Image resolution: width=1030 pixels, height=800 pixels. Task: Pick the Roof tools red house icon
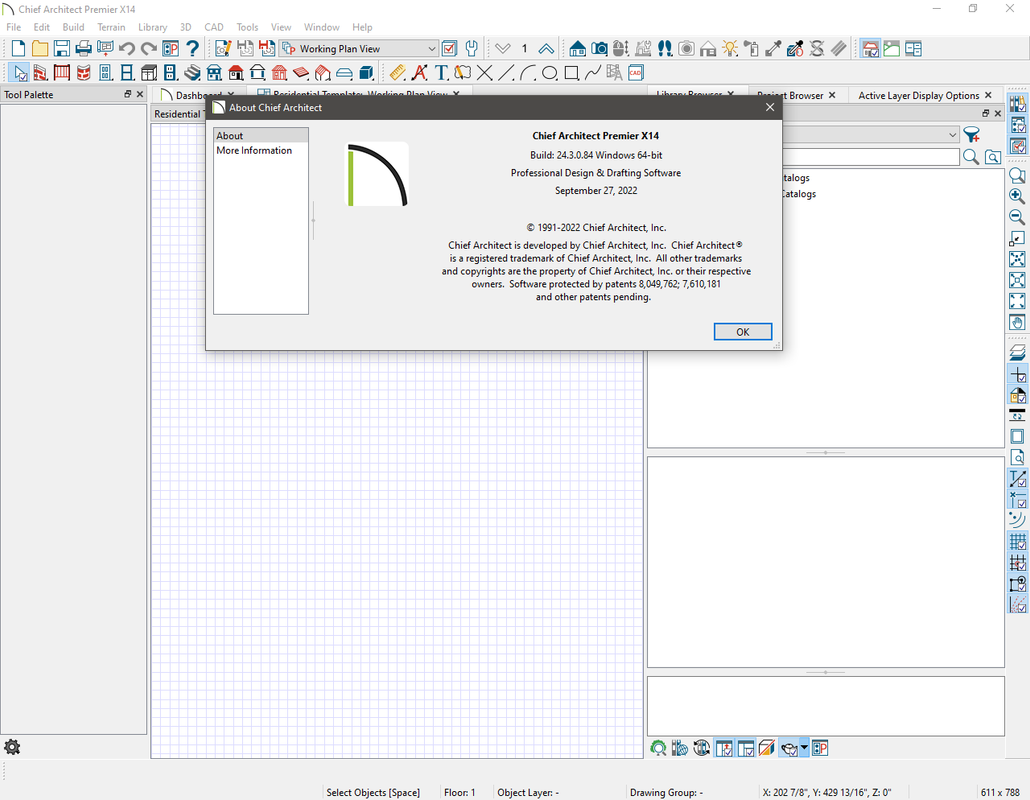click(x=236, y=73)
